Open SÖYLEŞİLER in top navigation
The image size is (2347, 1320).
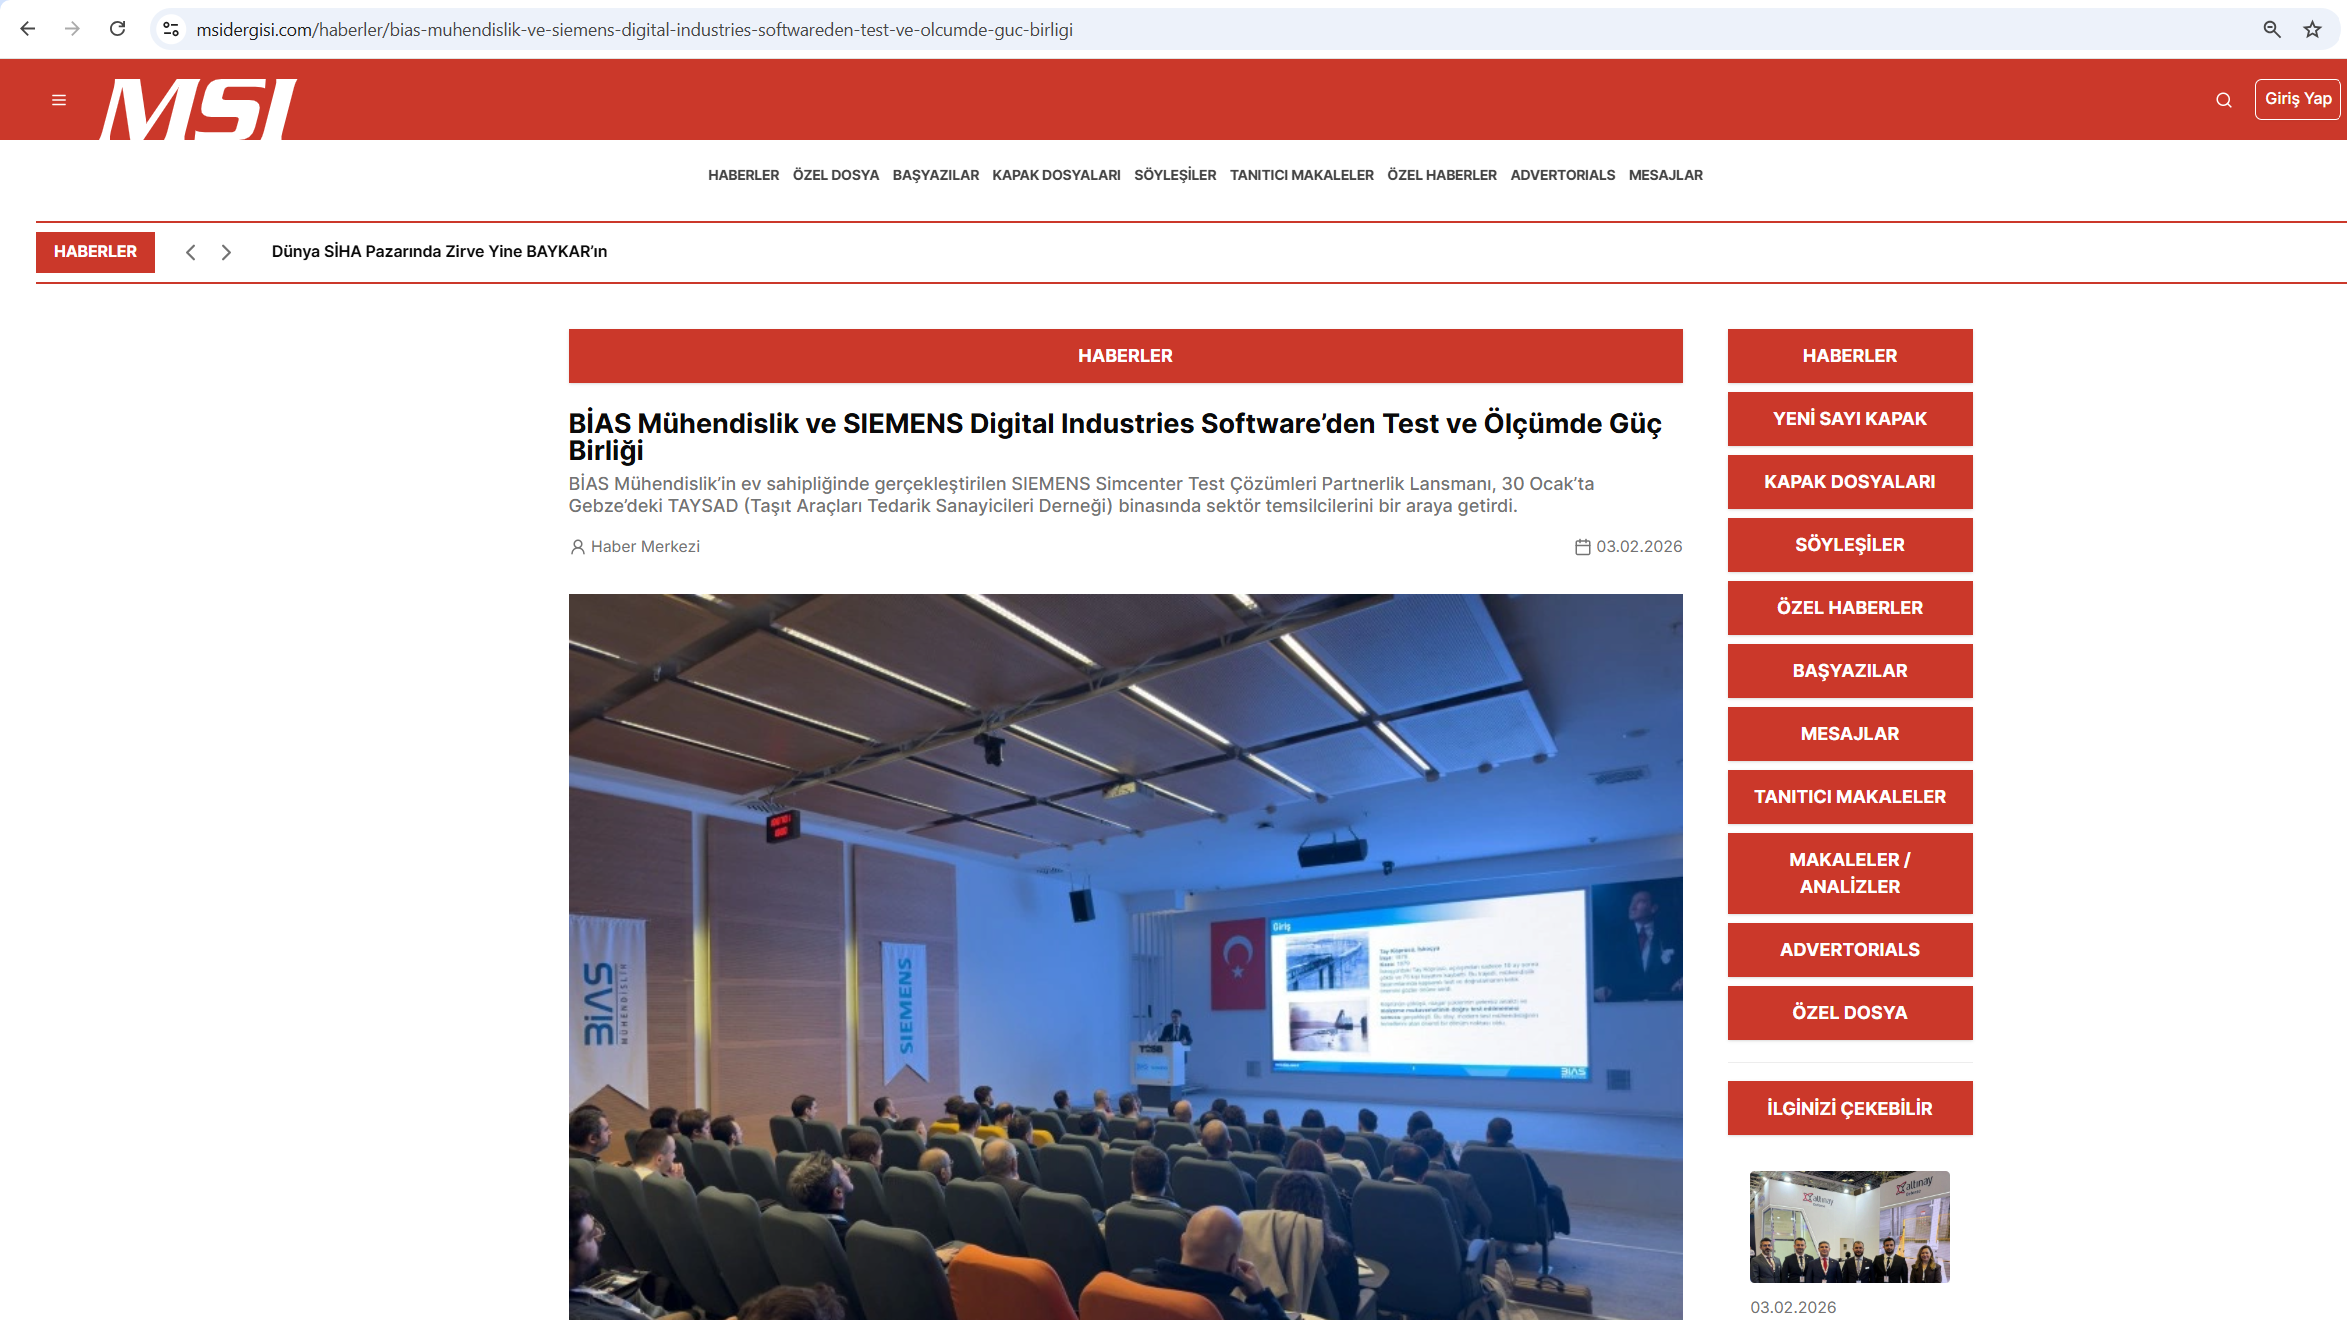[1174, 175]
